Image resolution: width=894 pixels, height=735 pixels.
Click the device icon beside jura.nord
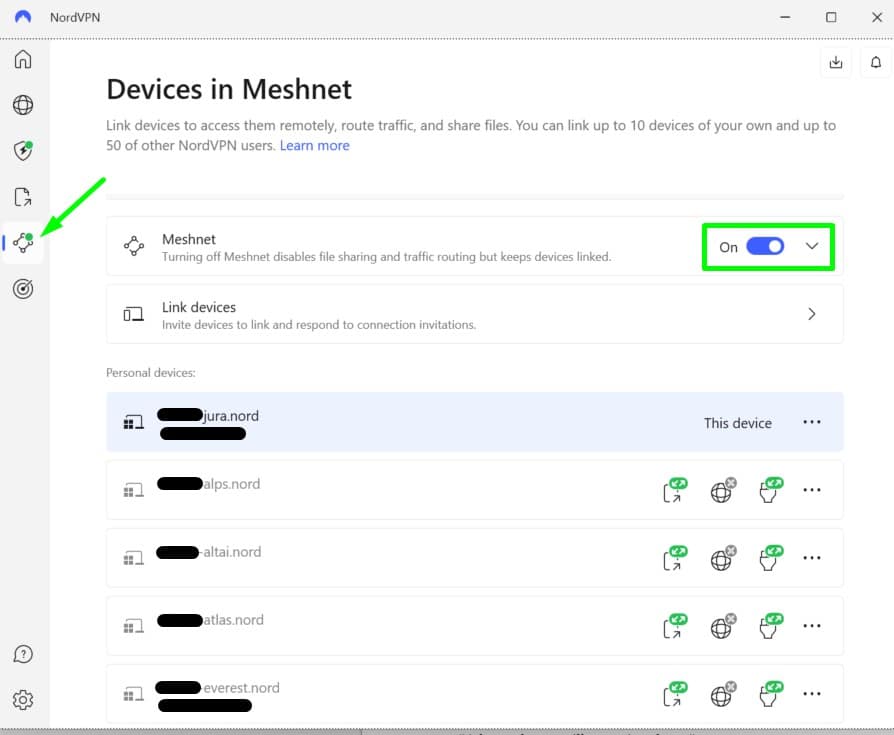[x=134, y=423]
